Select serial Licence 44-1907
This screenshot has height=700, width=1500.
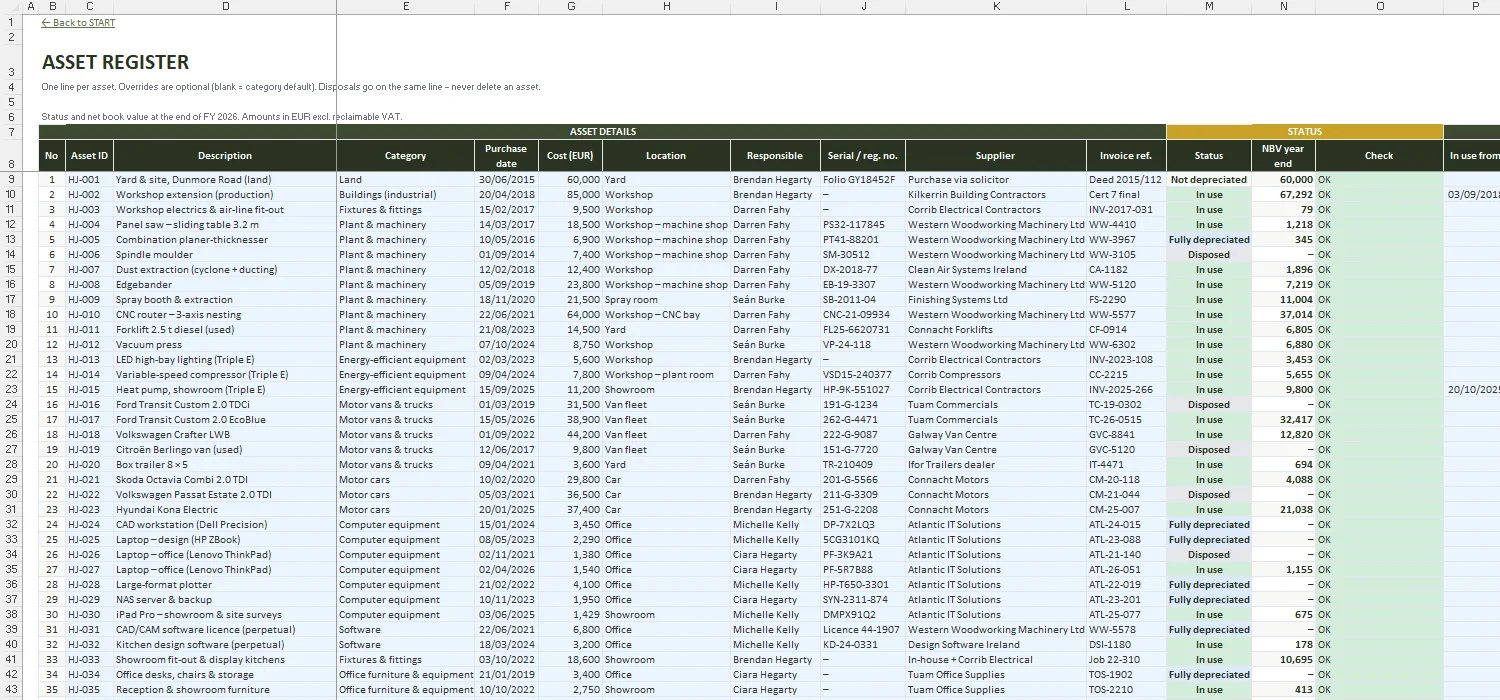coord(863,630)
